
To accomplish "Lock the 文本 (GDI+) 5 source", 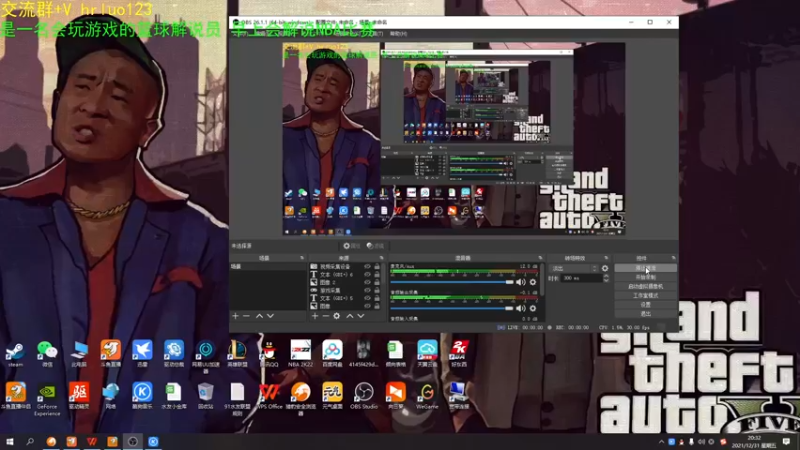I will 377,298.
